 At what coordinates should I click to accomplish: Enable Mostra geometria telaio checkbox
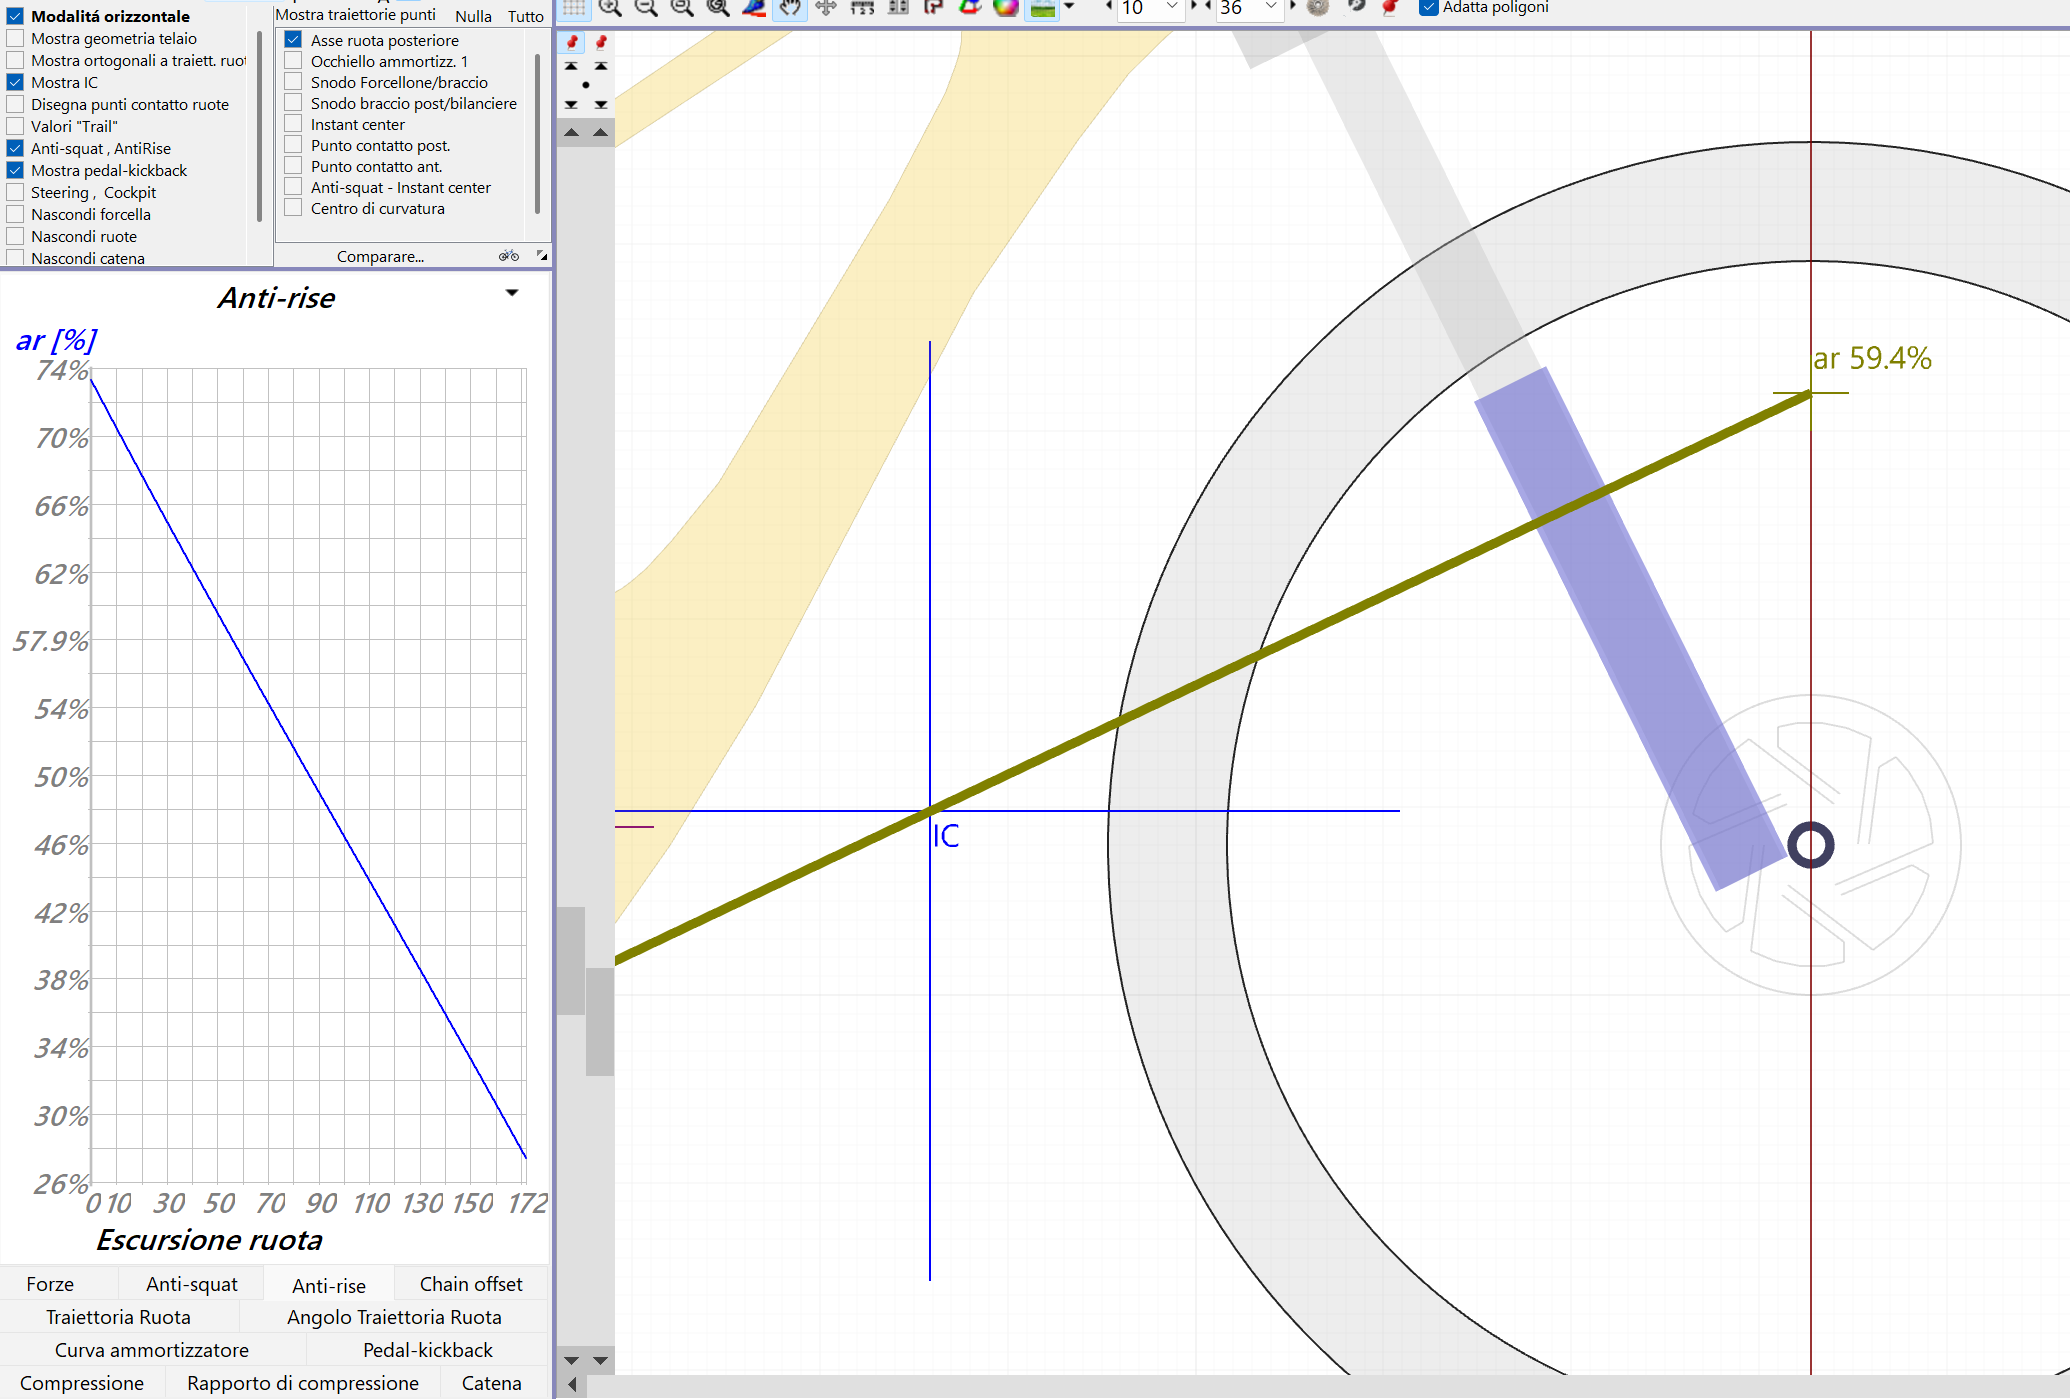click(15, 38)
